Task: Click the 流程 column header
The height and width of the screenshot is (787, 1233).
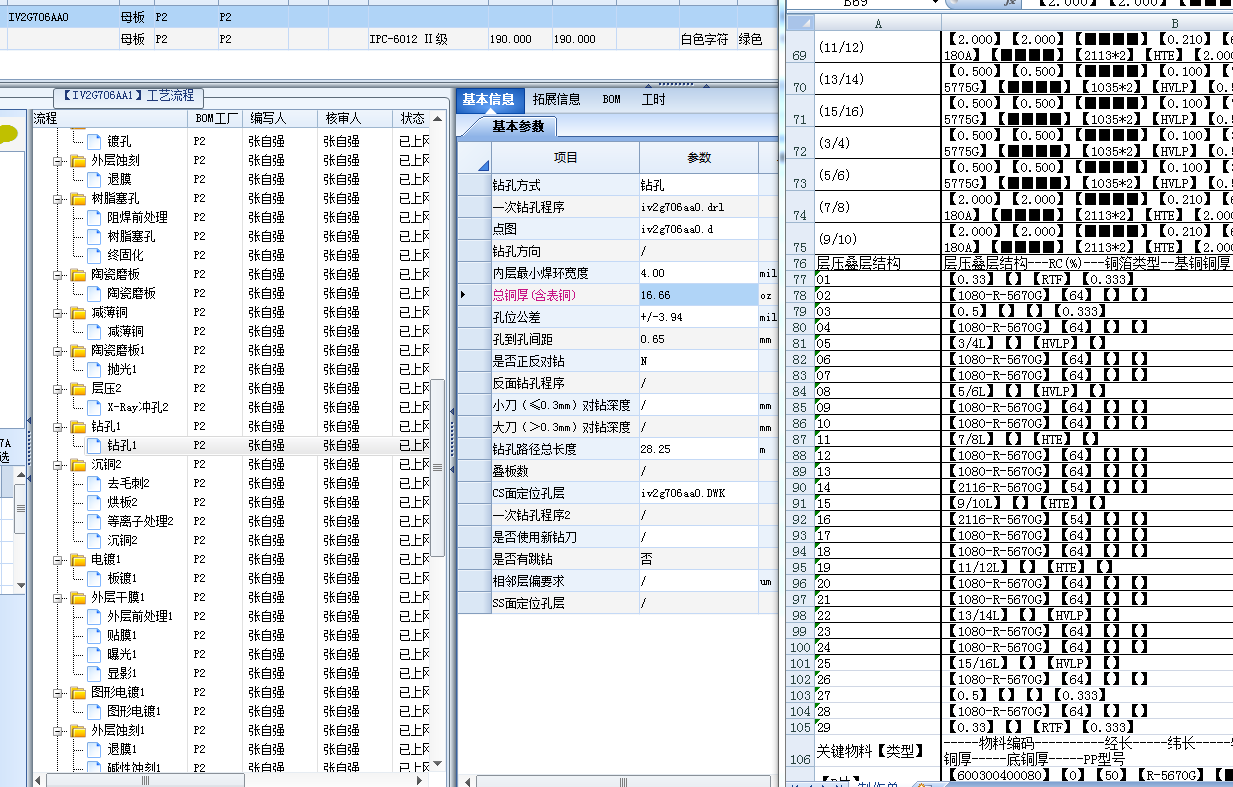Action: pos(110,118)
